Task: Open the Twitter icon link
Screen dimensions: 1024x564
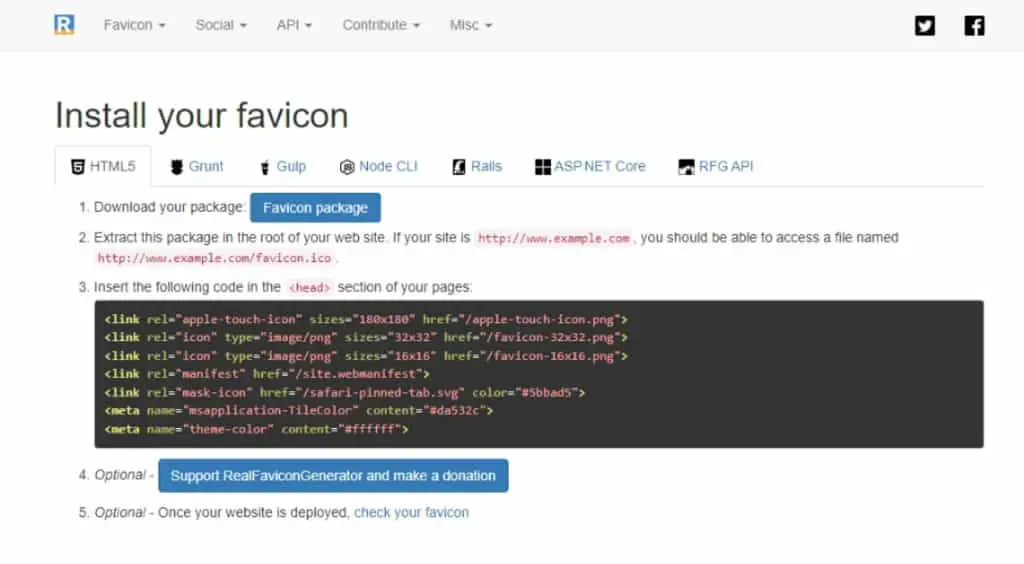Action: (925, 25)
